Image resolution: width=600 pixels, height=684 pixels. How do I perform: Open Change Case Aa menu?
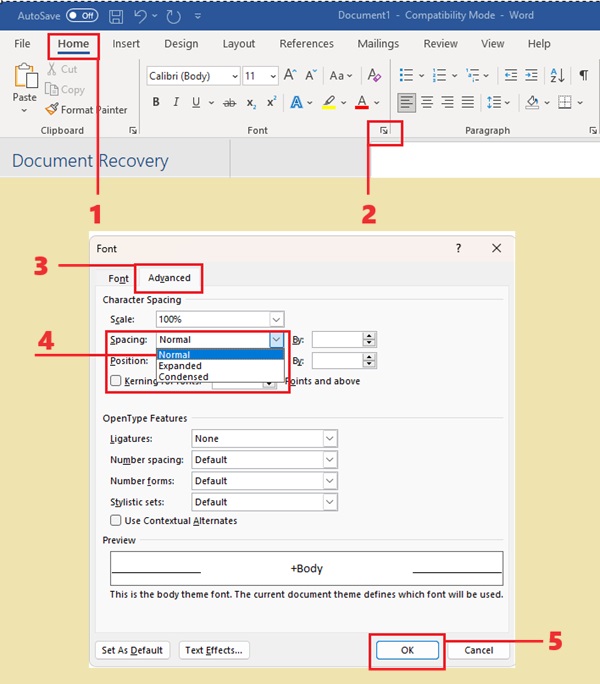pos(341,75)
